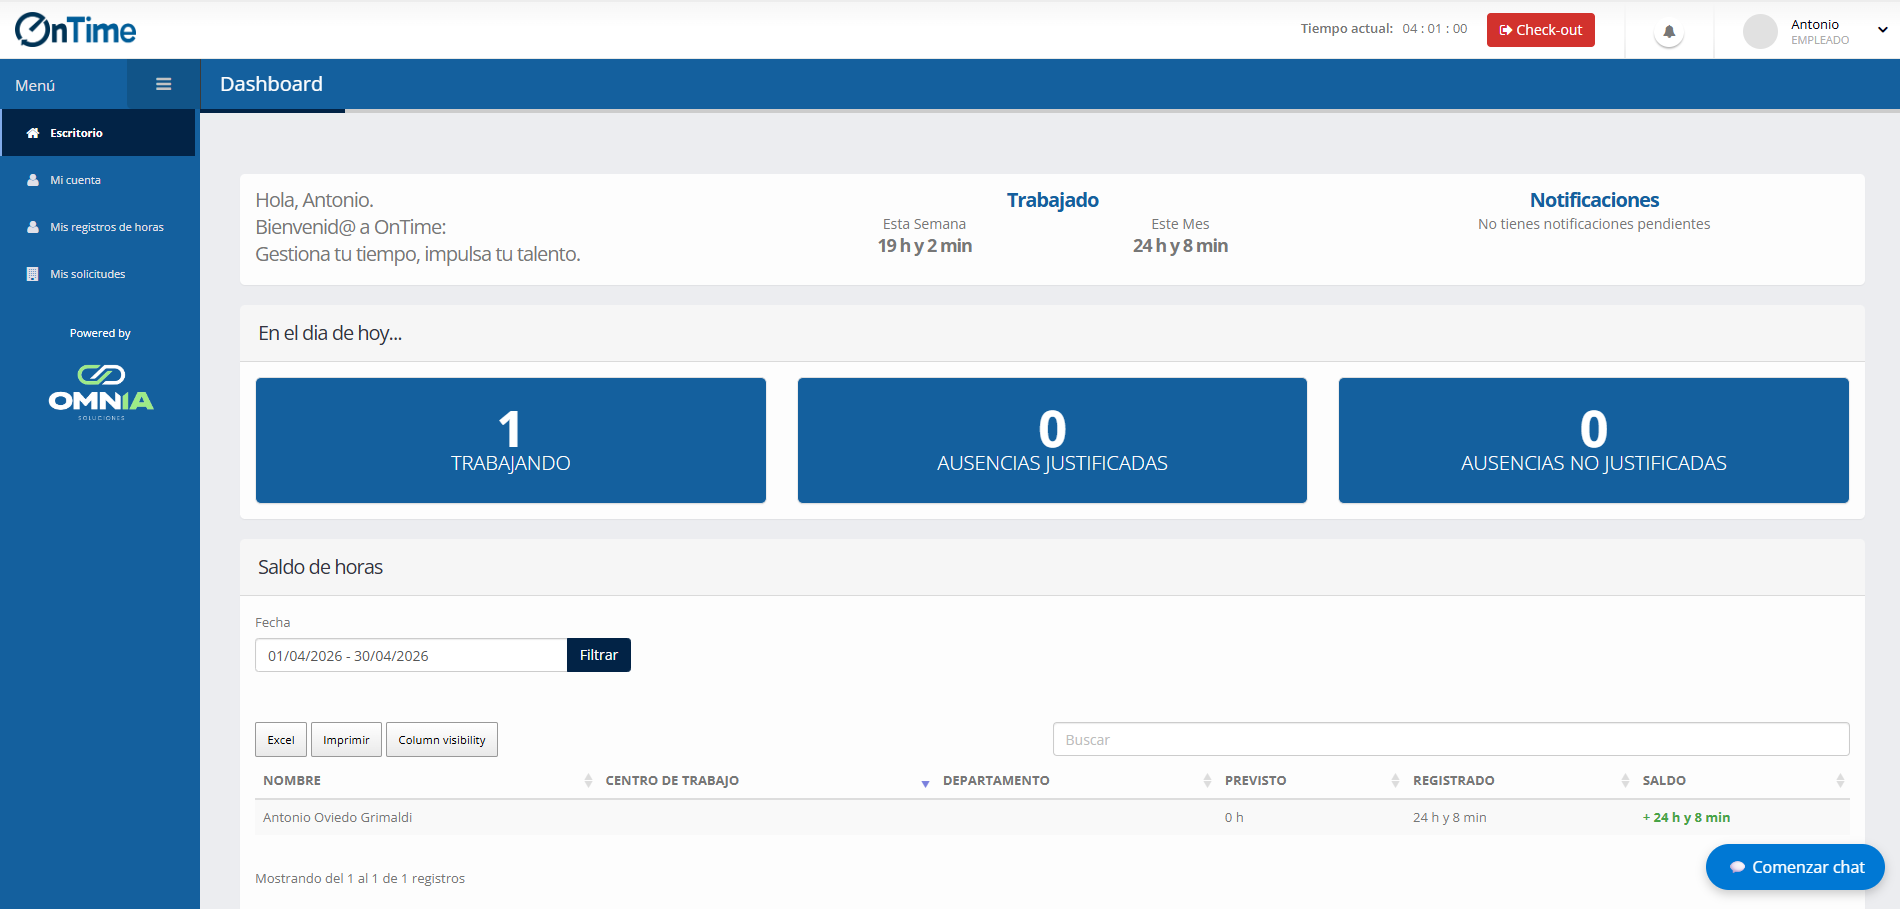The height and width of the screenshot is (909, 1900).
Task: Click the Antonio user avatar
Action: tap(1759, 32)
